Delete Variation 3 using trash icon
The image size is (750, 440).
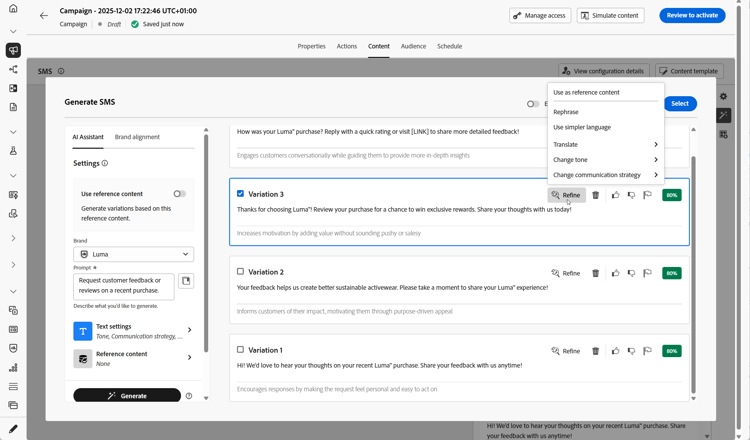pos(596,195)
